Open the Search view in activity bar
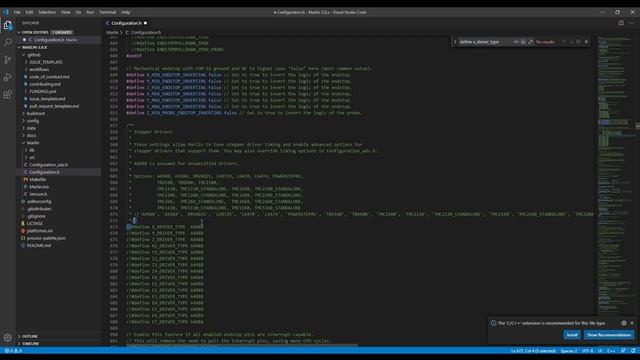This screenshot has height=360, width=640. click(8, 42)
